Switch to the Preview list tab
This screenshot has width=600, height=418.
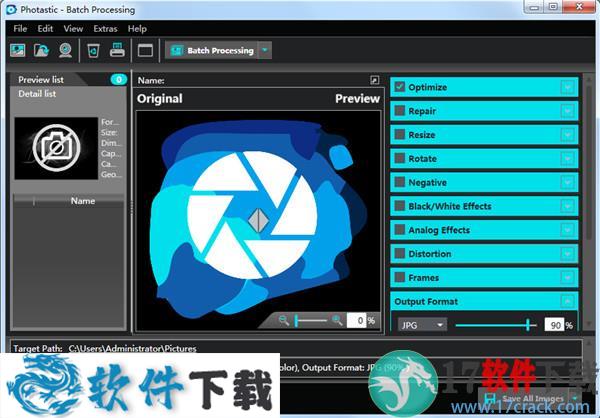41,80
